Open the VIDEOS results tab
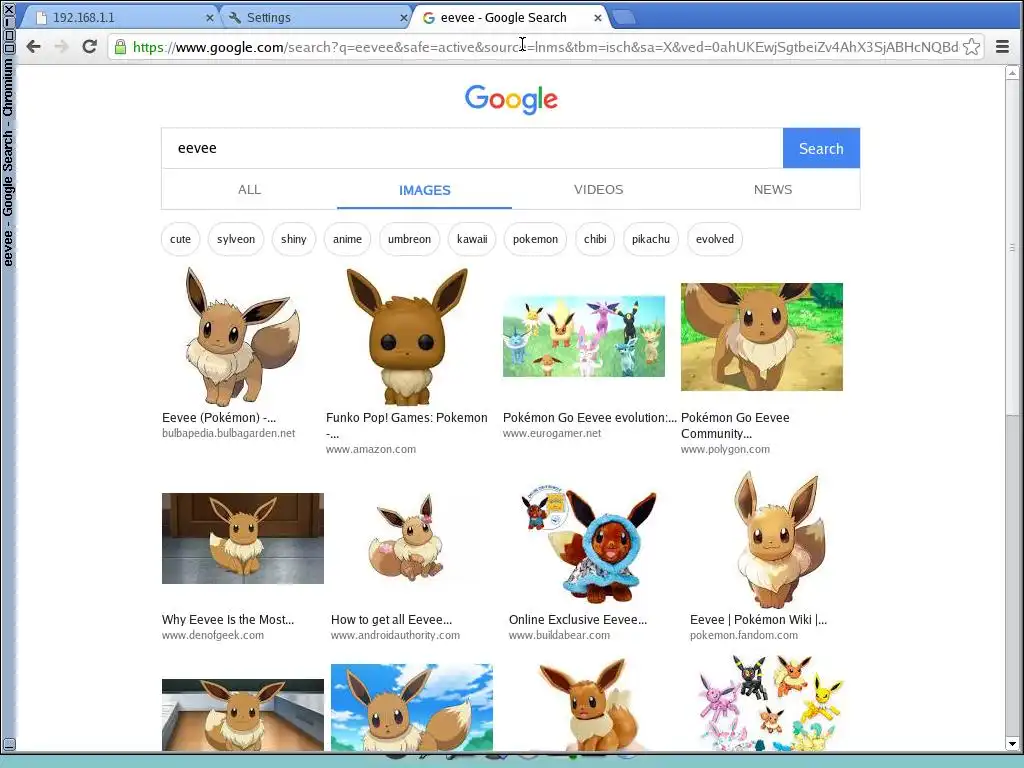The height and width of the screenshot is (768, 1024). tap(598, 189)
